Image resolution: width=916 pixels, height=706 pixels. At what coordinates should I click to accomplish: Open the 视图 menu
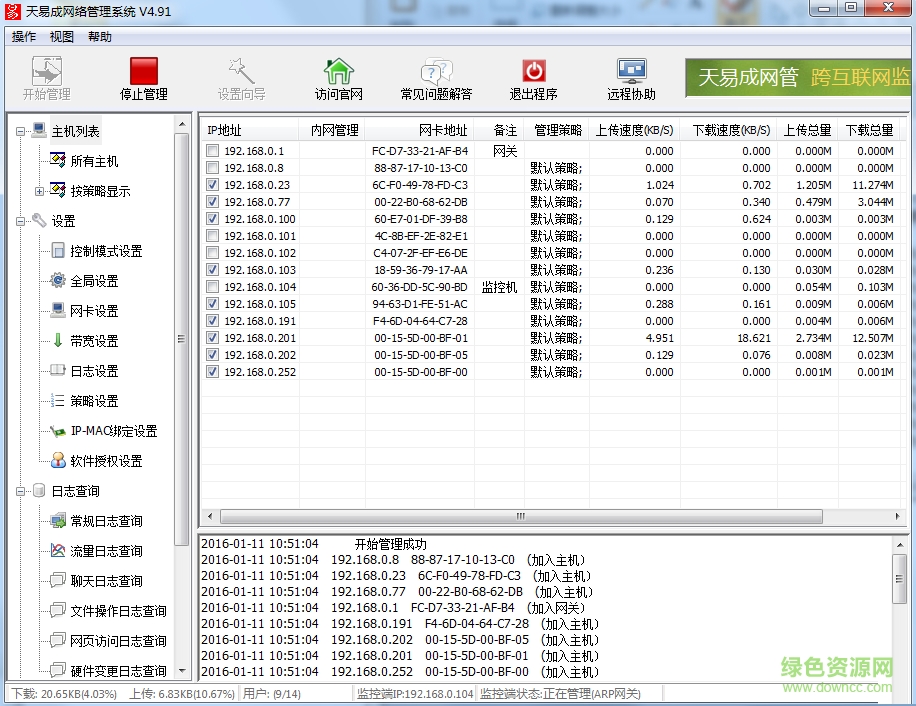coord(61,36)
